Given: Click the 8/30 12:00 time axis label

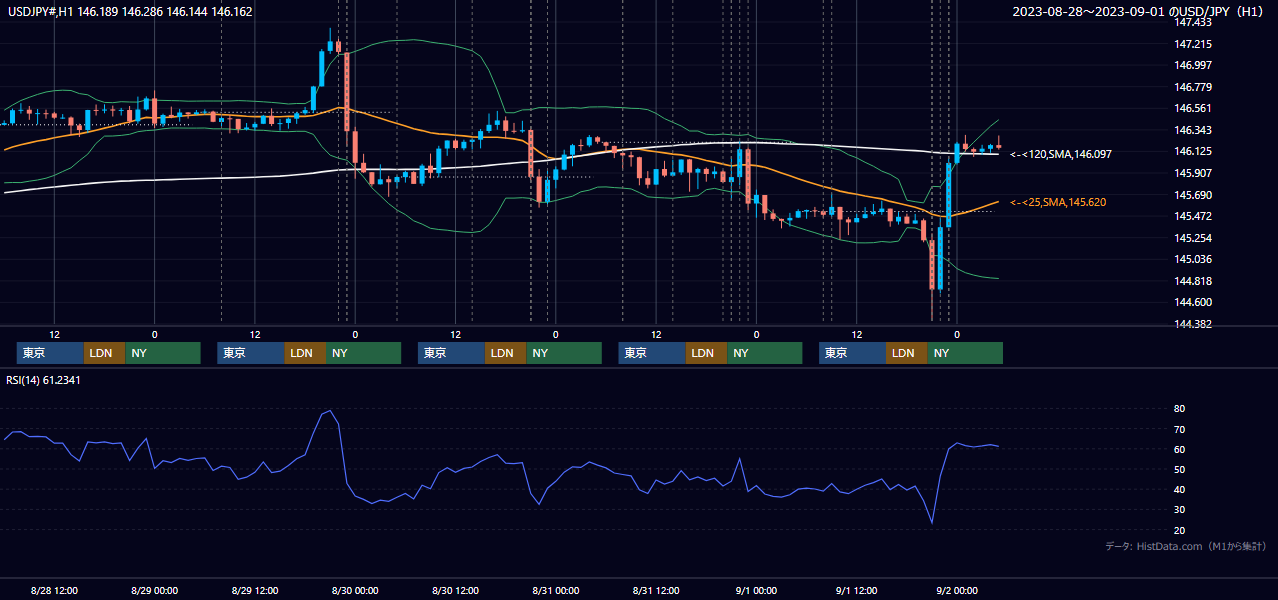Looking at the screenshot, I should coord(455,591).
